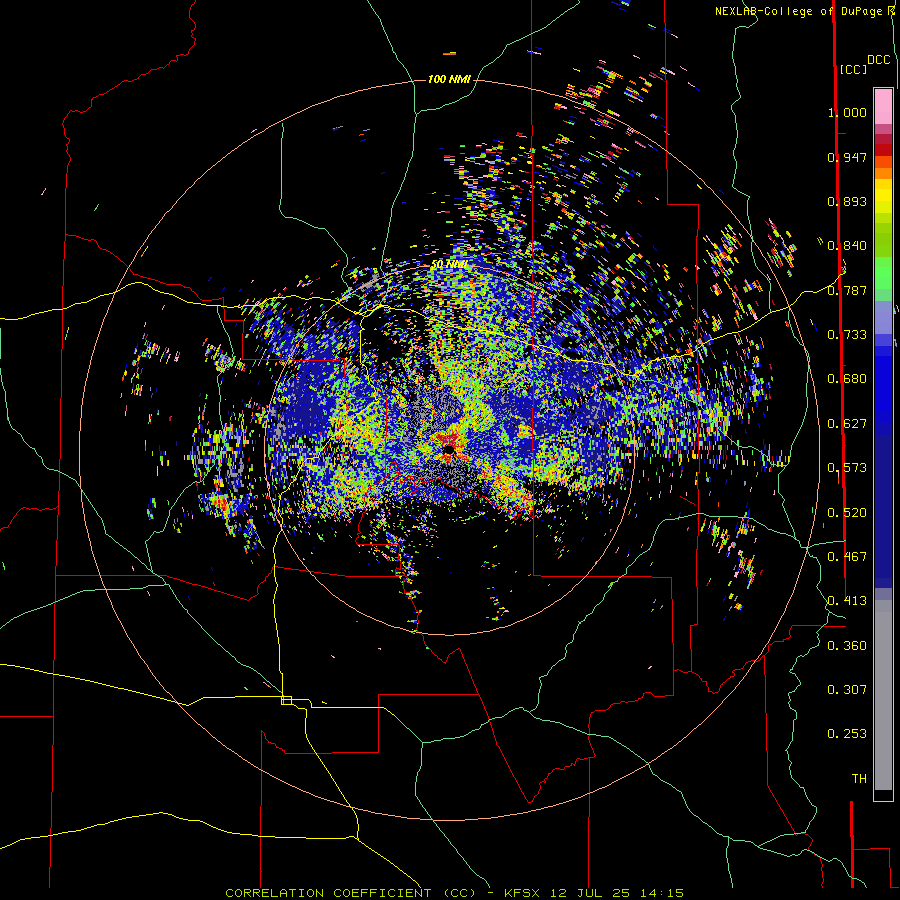Select the [CC] product label near the legend
Screen dimensions: 900x900
(x=853, y=69)
